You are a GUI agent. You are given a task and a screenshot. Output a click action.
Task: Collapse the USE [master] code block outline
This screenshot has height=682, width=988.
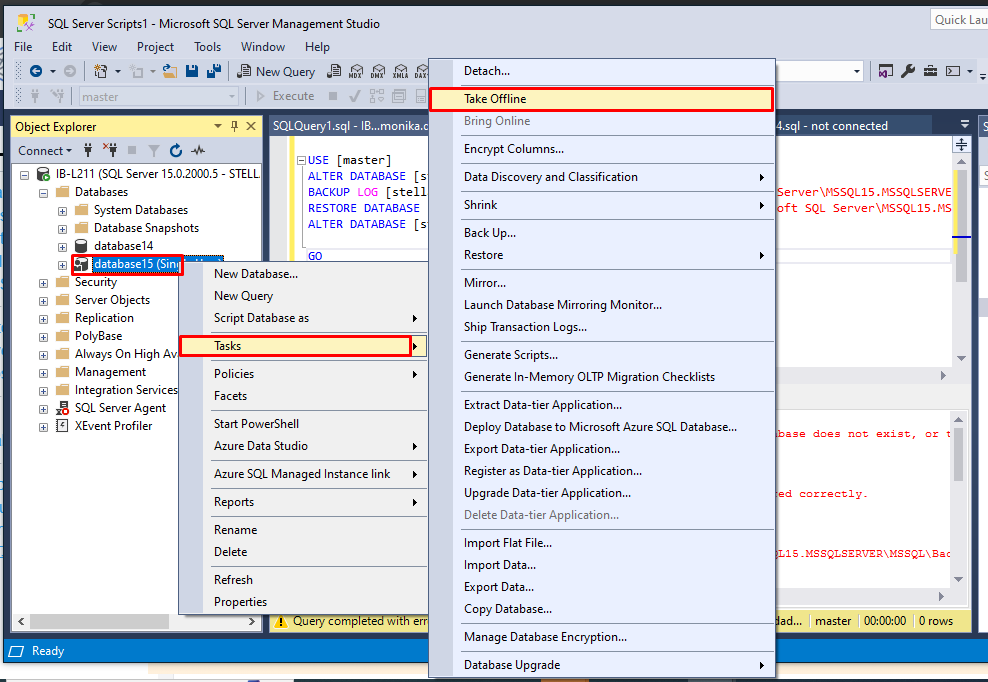click(299, 160)
